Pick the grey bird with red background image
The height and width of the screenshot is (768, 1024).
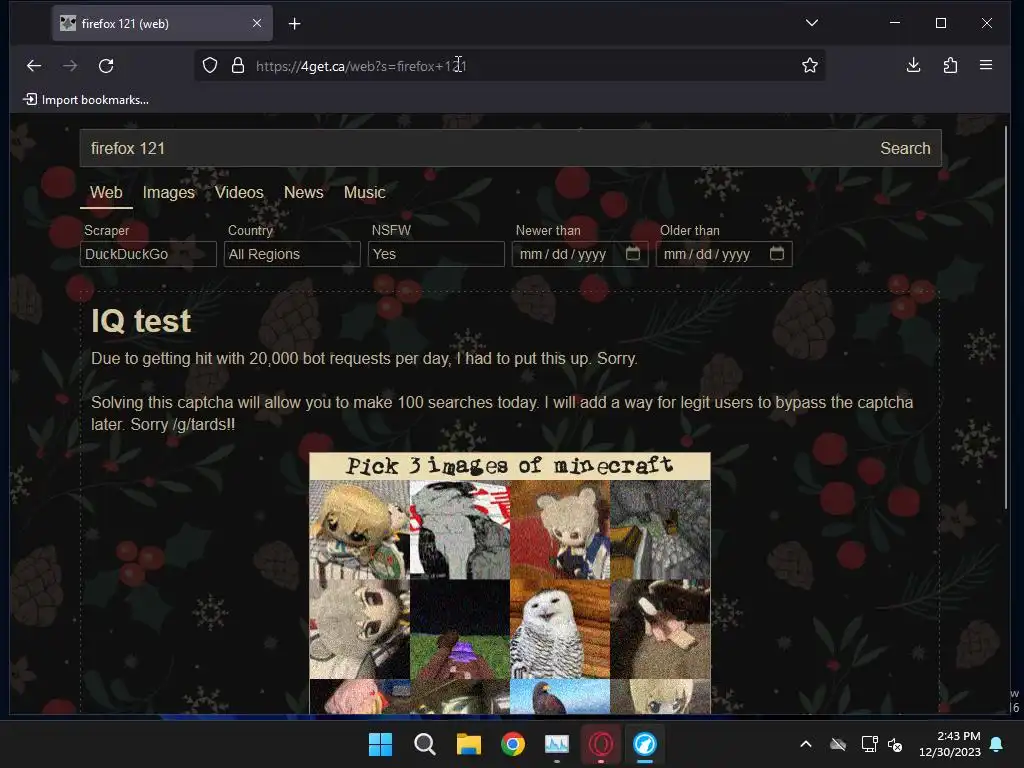[x=460, y=530]
